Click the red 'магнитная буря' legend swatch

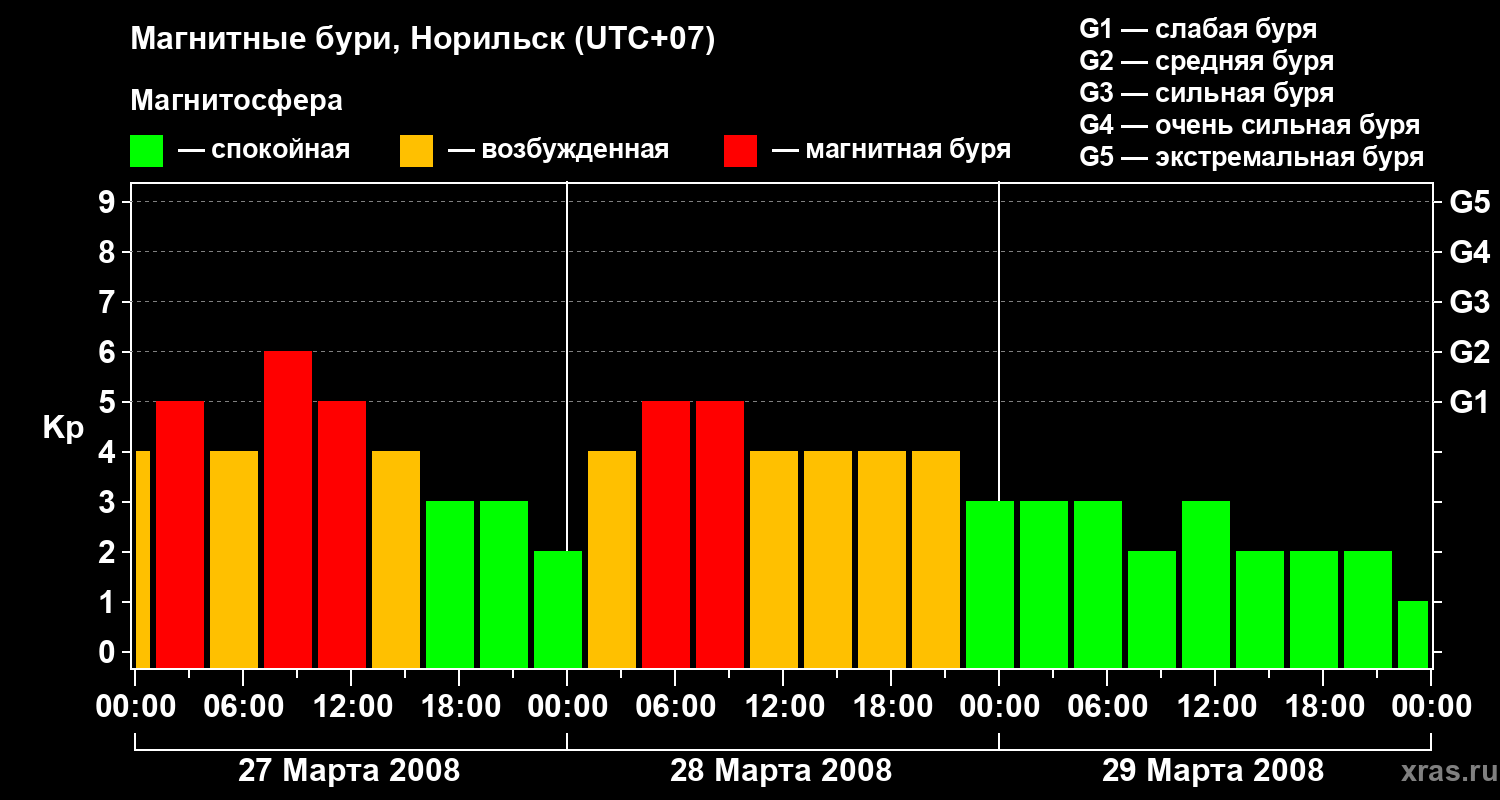tap(740, 151)
